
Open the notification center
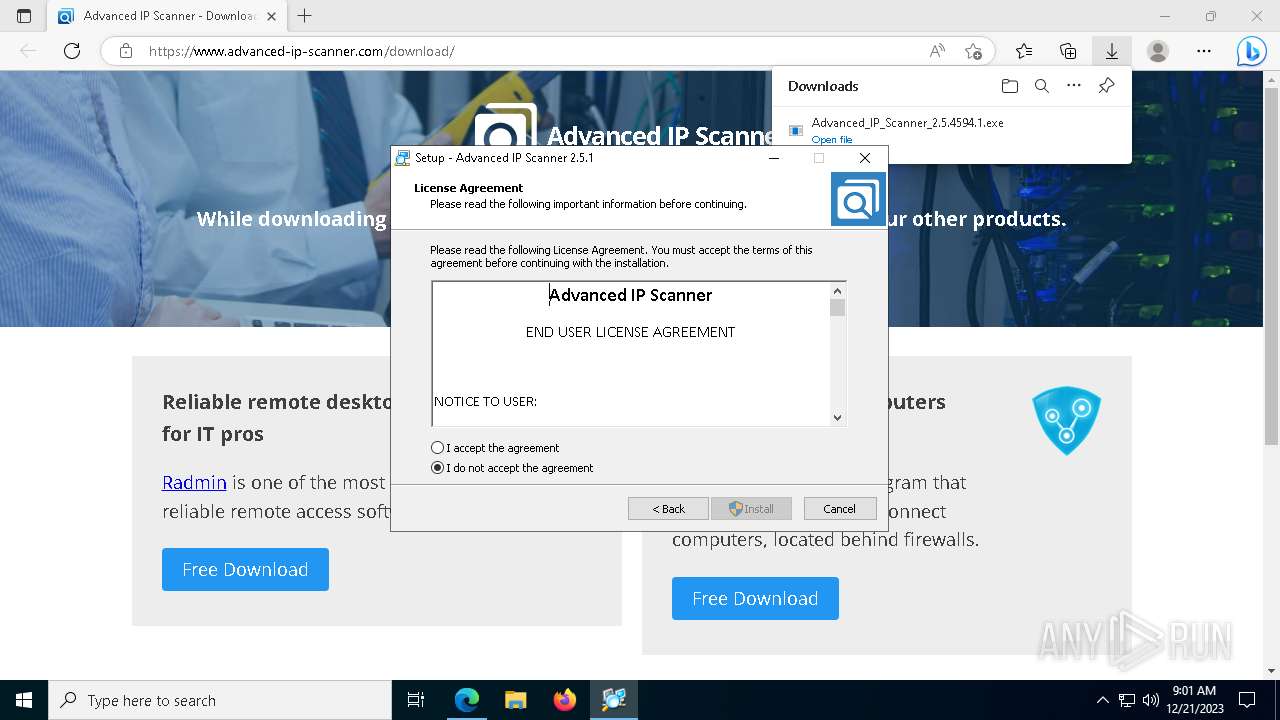tap(1247, 700)
